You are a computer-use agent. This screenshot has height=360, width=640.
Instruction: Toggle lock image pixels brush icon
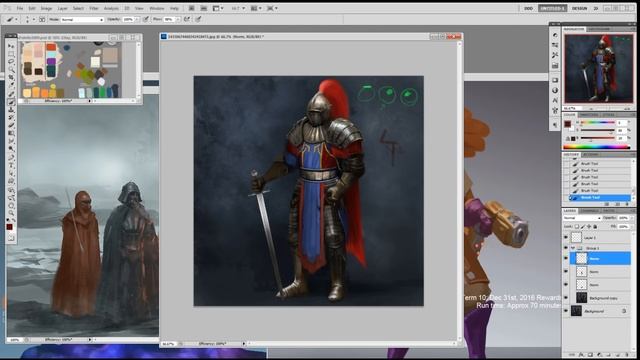(582, 227)
